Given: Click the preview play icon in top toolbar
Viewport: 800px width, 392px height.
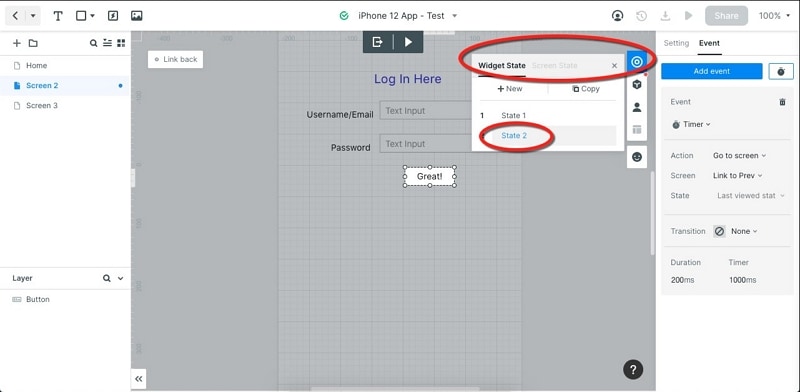Looking at the screenshot, I should (x=689, y=16).
